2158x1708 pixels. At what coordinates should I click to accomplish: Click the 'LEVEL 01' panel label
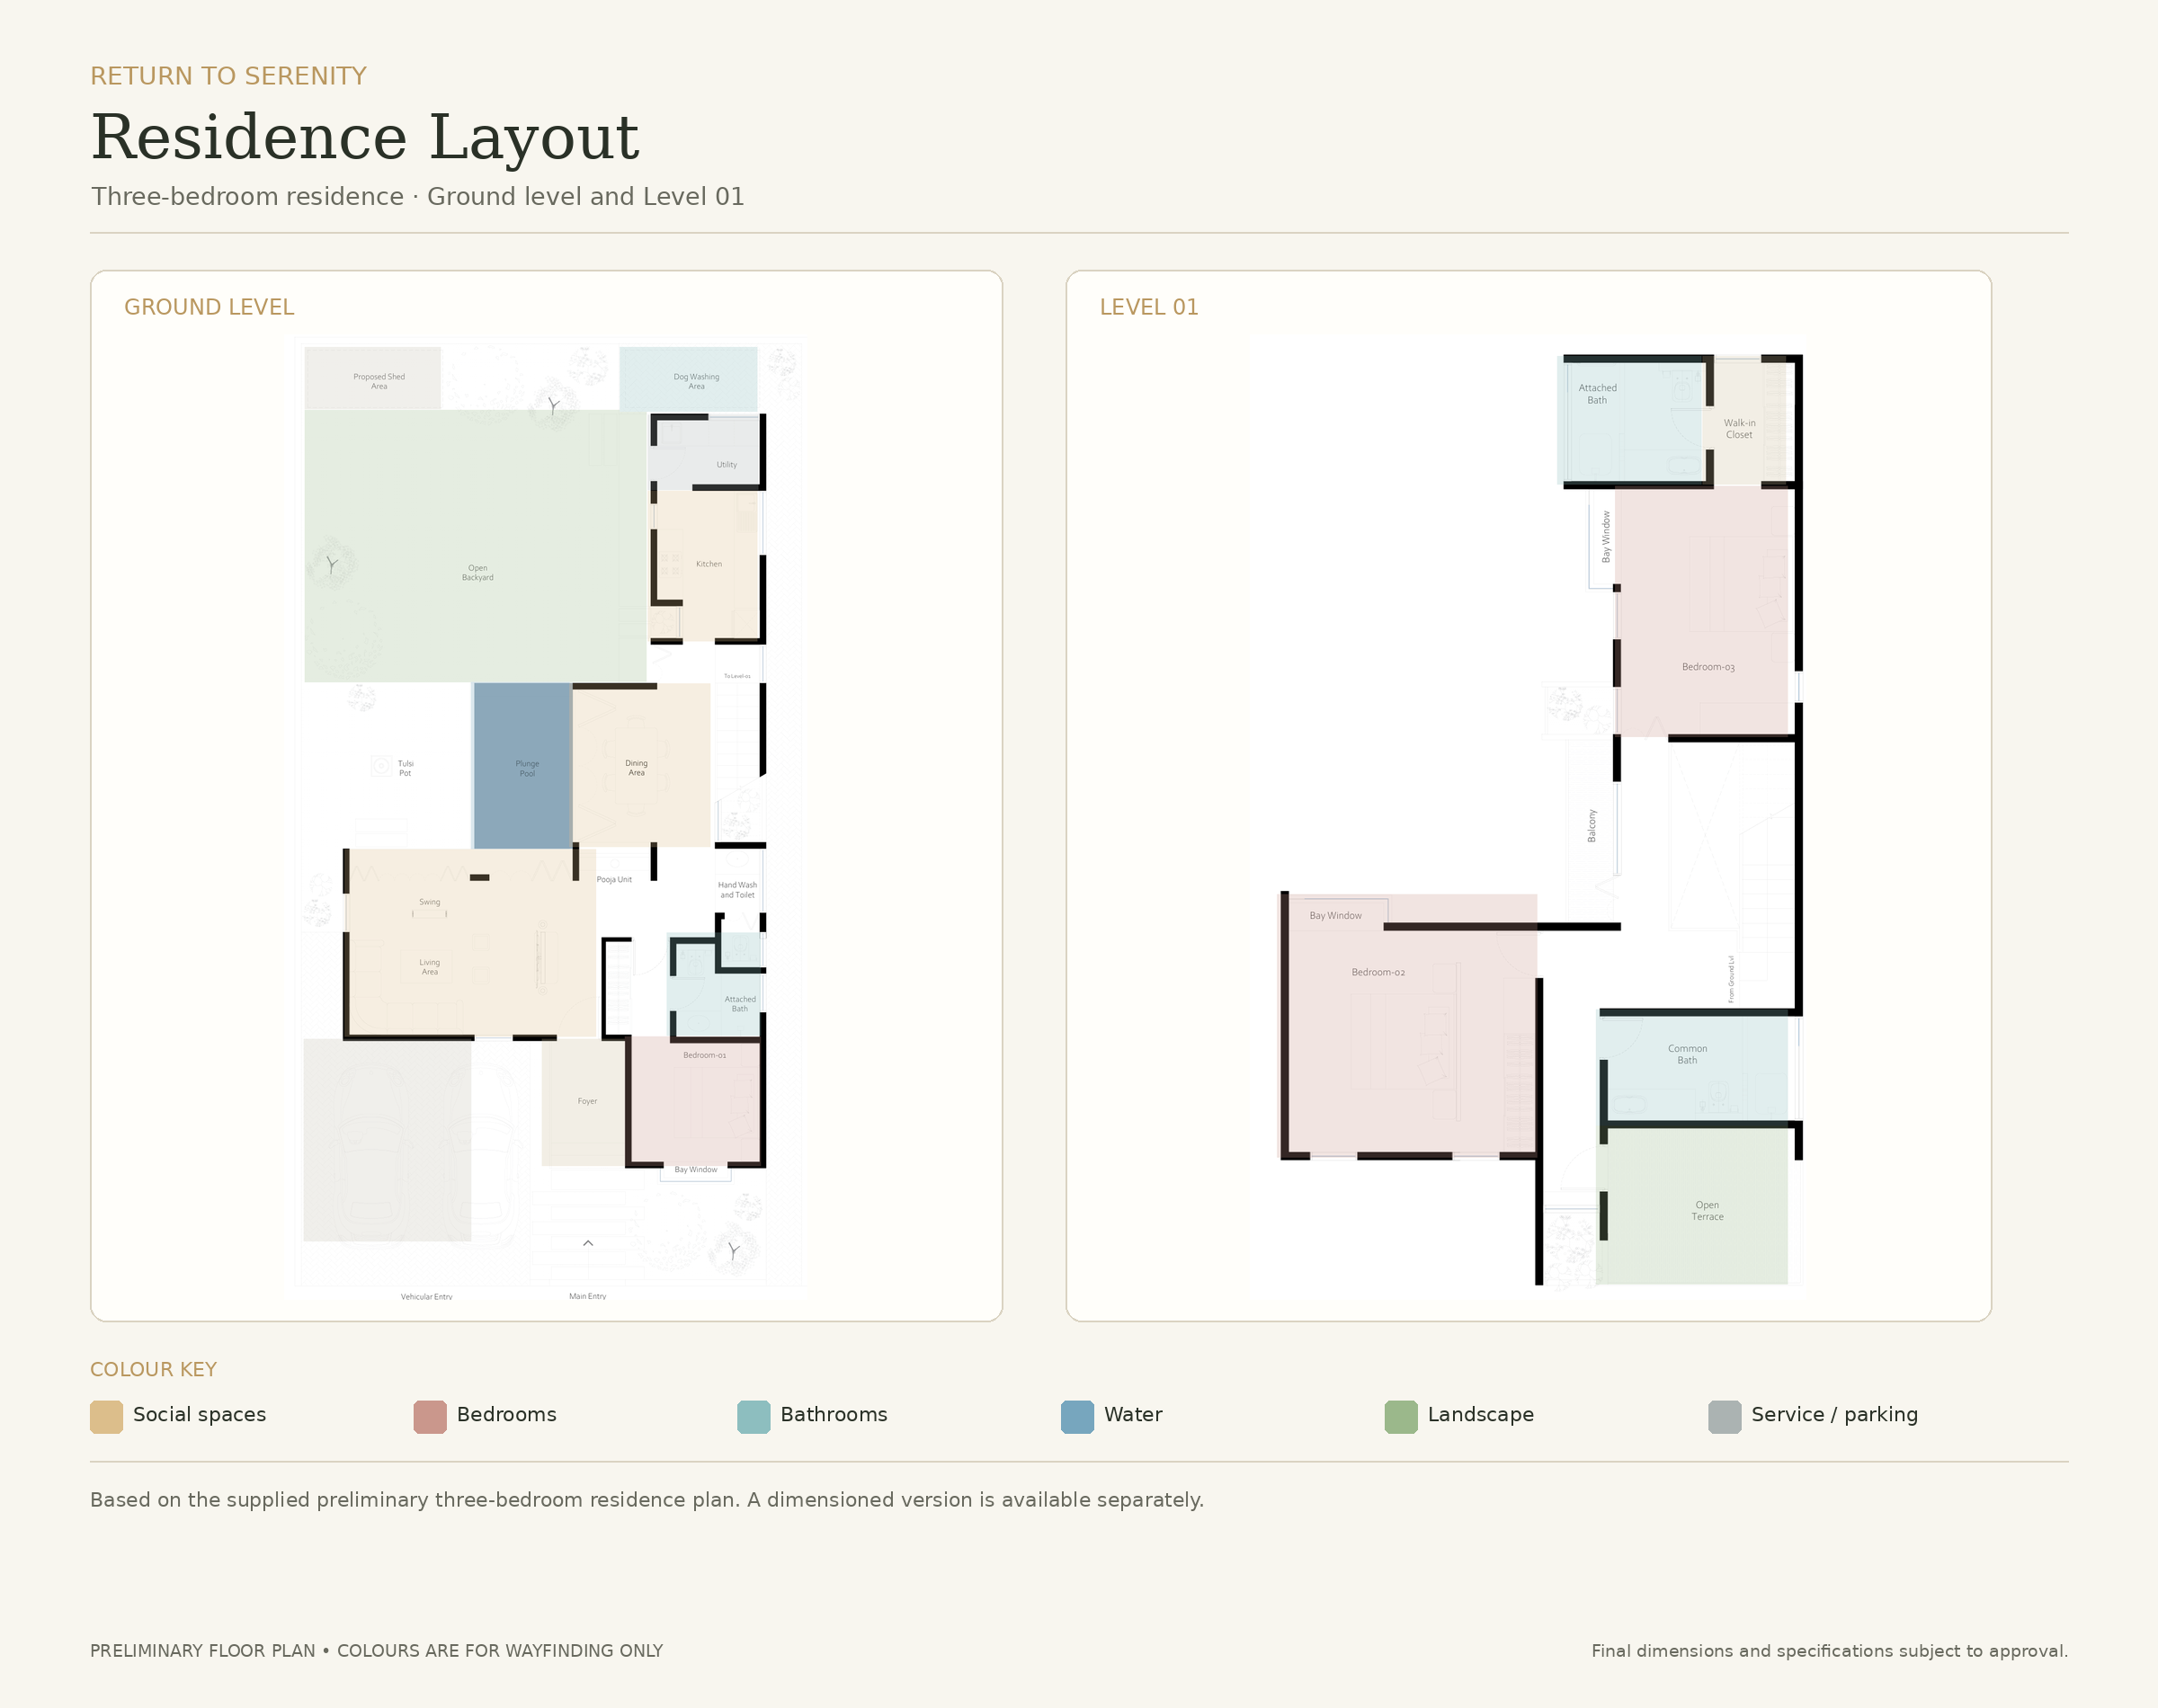[x=1149, y=307]
